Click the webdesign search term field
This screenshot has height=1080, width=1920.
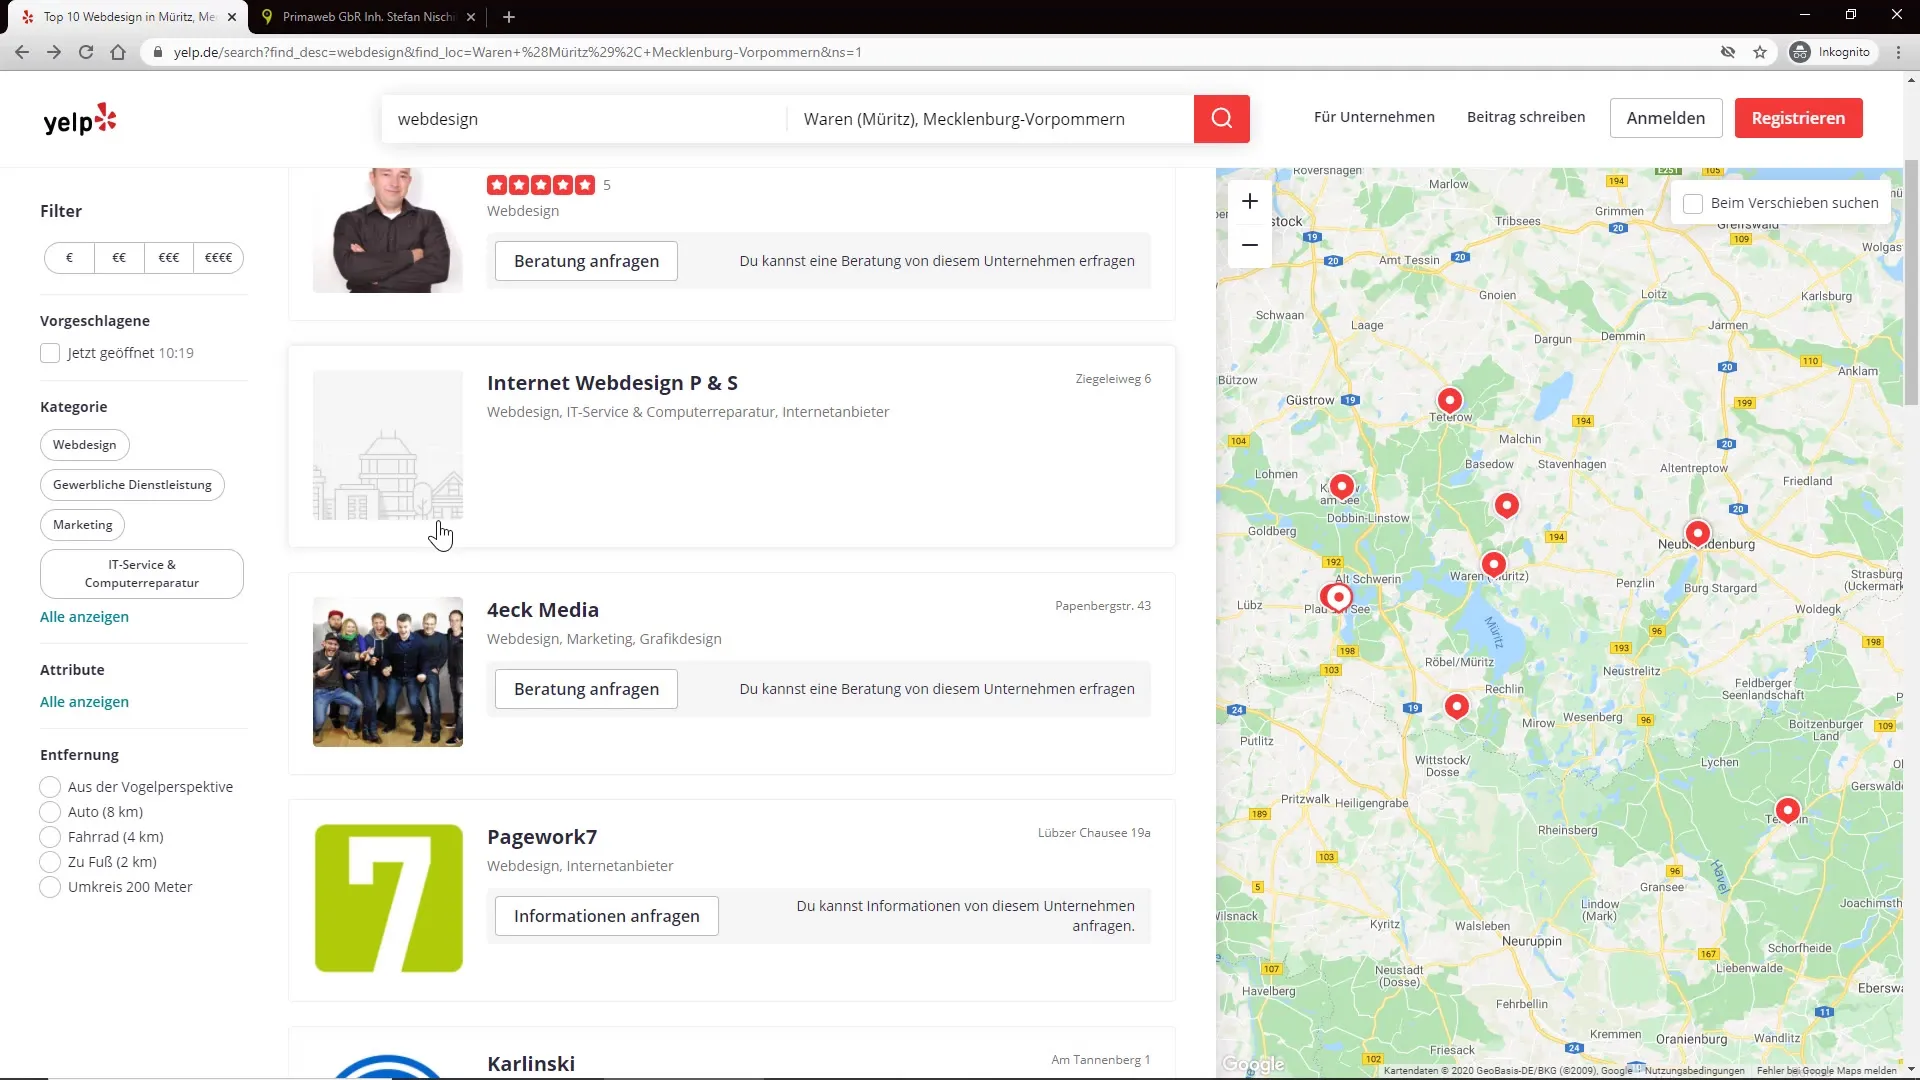tap(584, 119)
